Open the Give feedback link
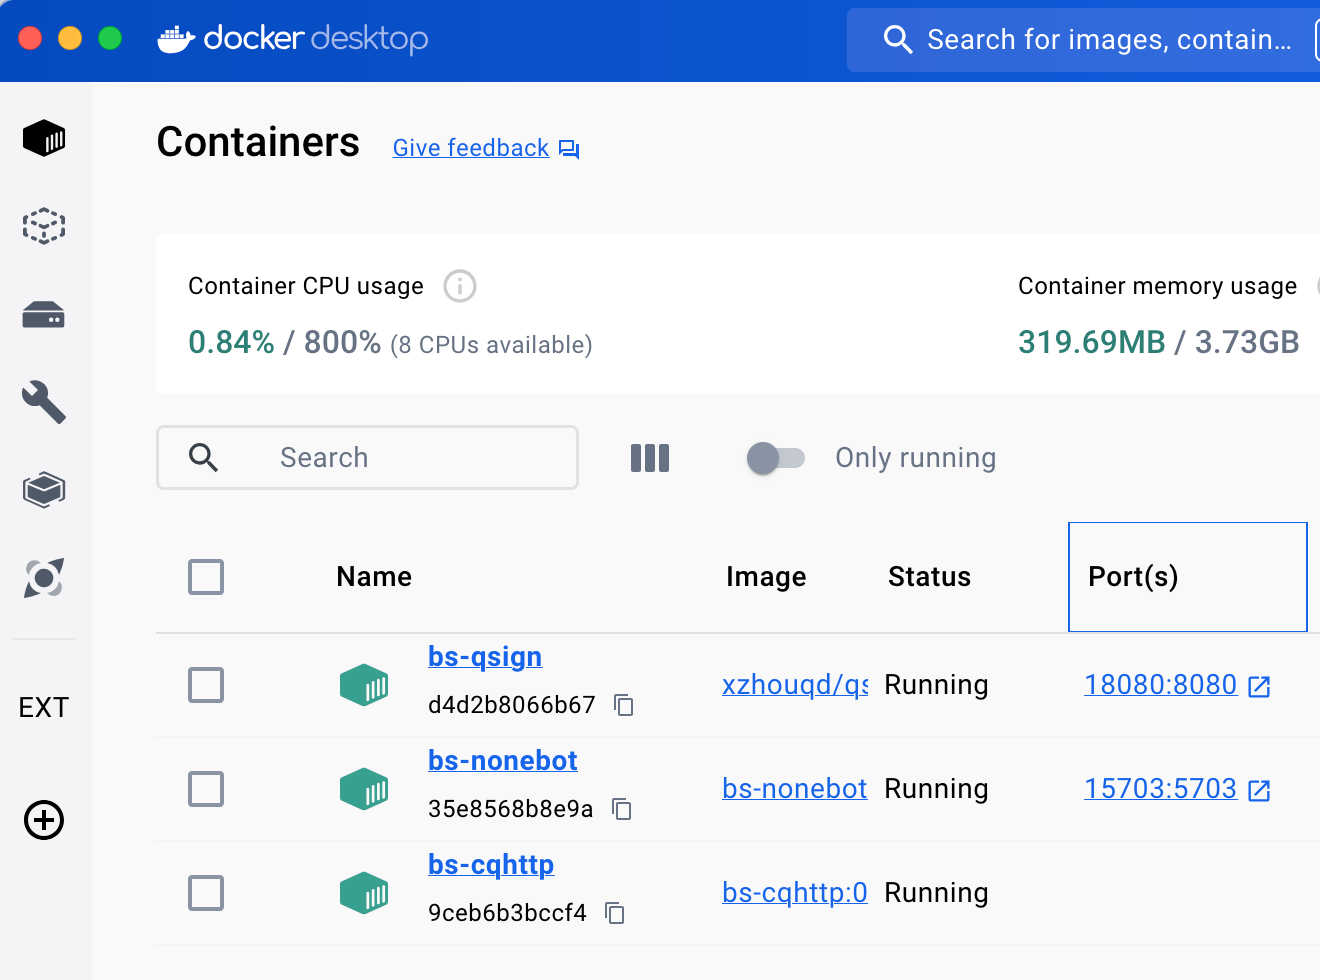 [x=471, y=148]
